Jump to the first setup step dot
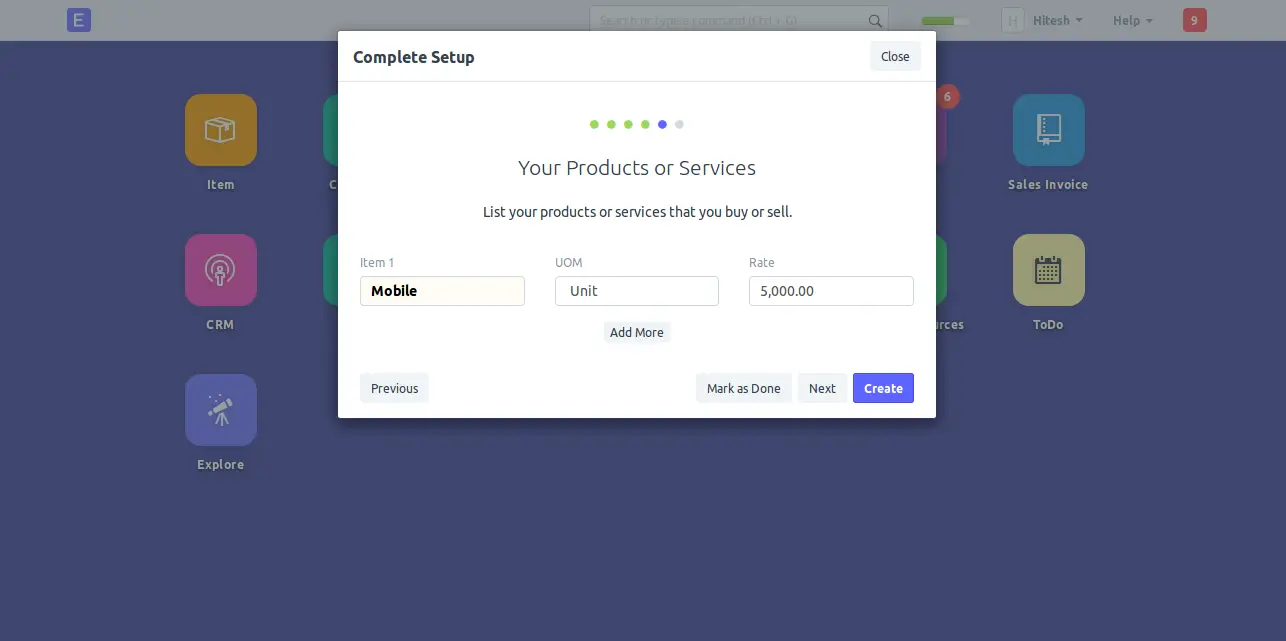The height and width of the screenshot is (641, 1286). pyautogui.click(x=594, y=125)
